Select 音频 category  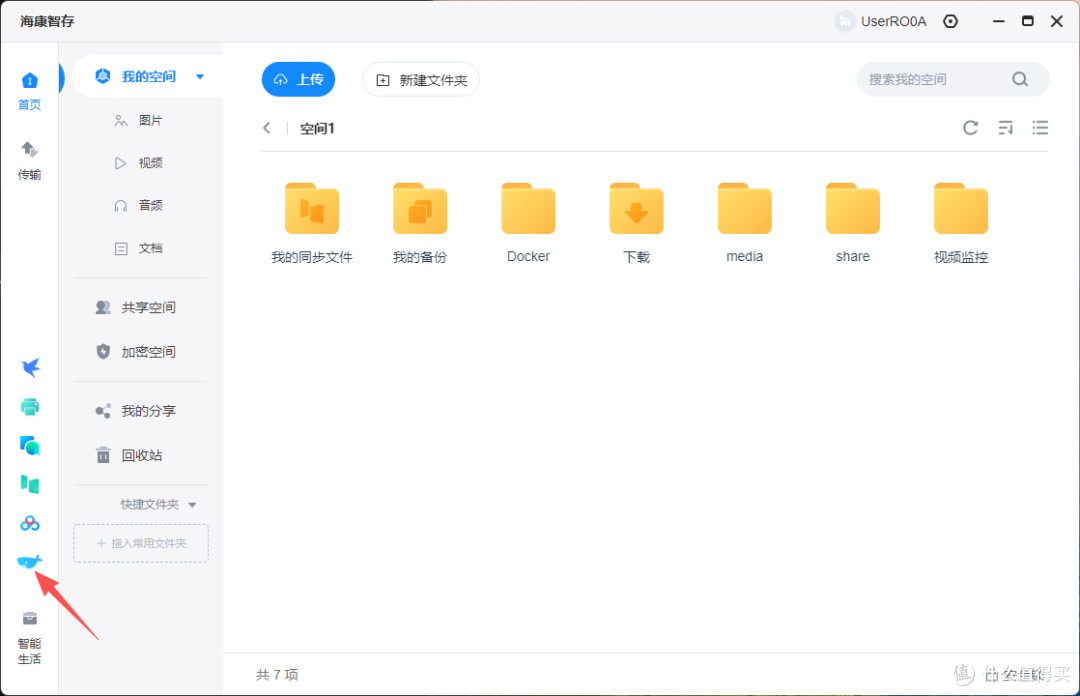[138, 205]
